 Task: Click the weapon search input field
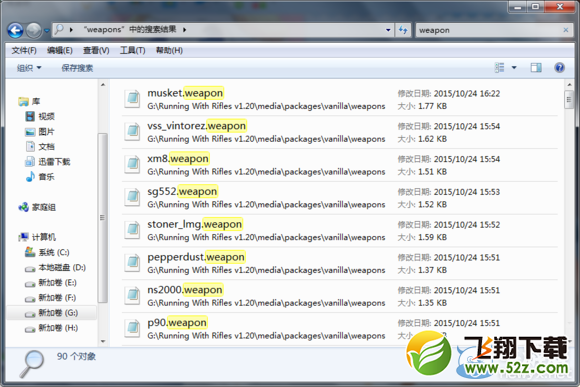tap(489, 30)
